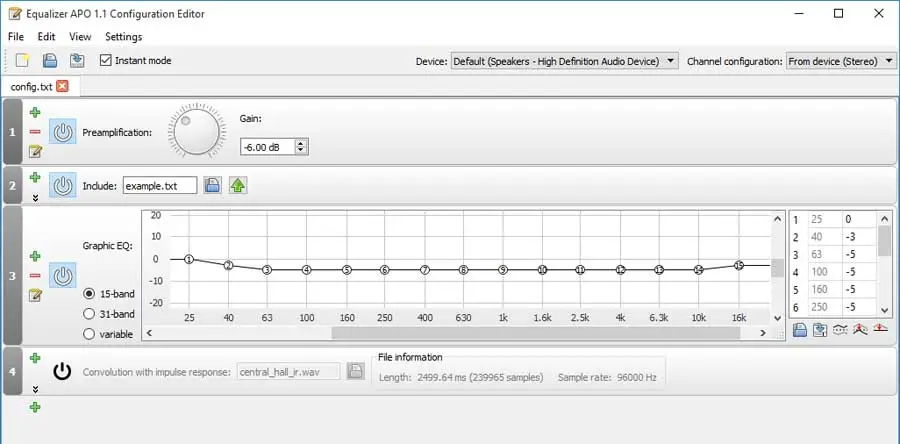Viewport: 900px width, 444px height.
Task: Open the Channel configuration dropdown
Action: 841,61
